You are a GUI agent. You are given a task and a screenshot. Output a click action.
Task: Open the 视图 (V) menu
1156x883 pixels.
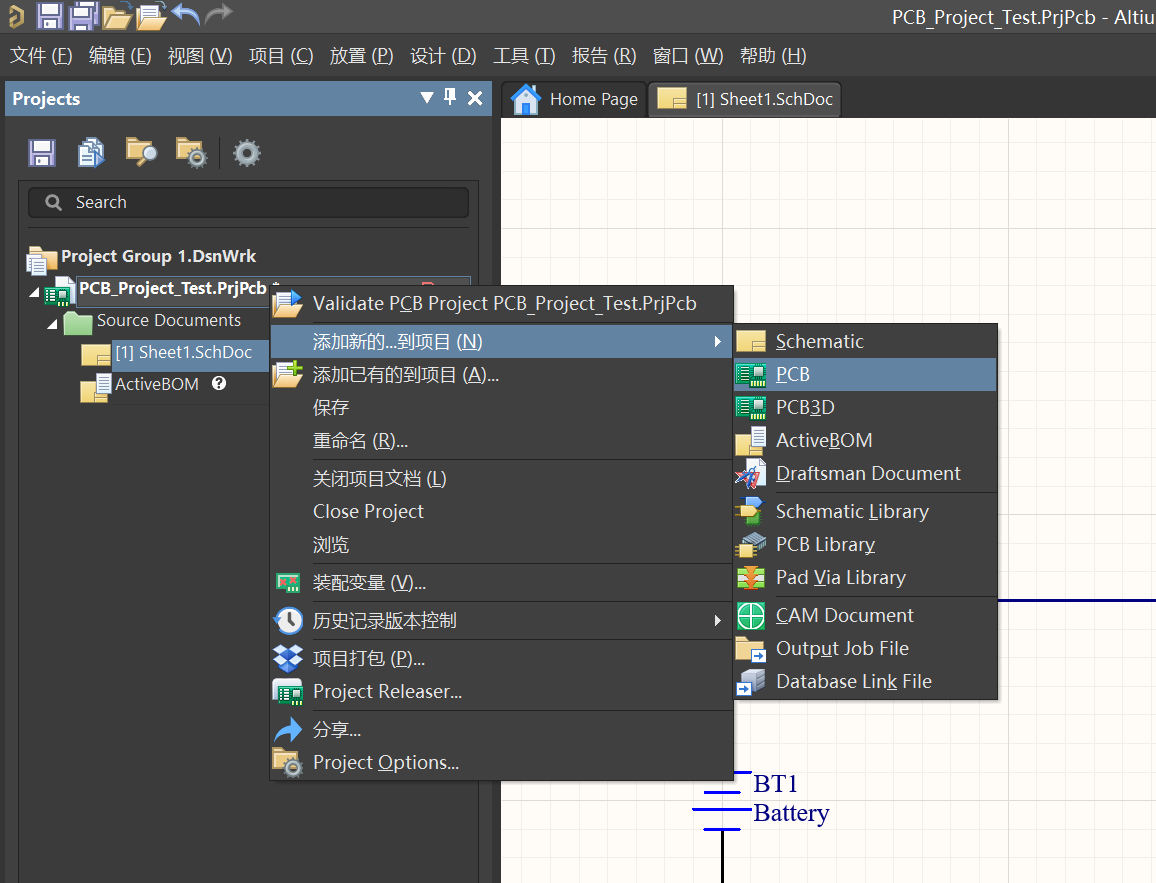pyautogui.click(x=200, y=56)
